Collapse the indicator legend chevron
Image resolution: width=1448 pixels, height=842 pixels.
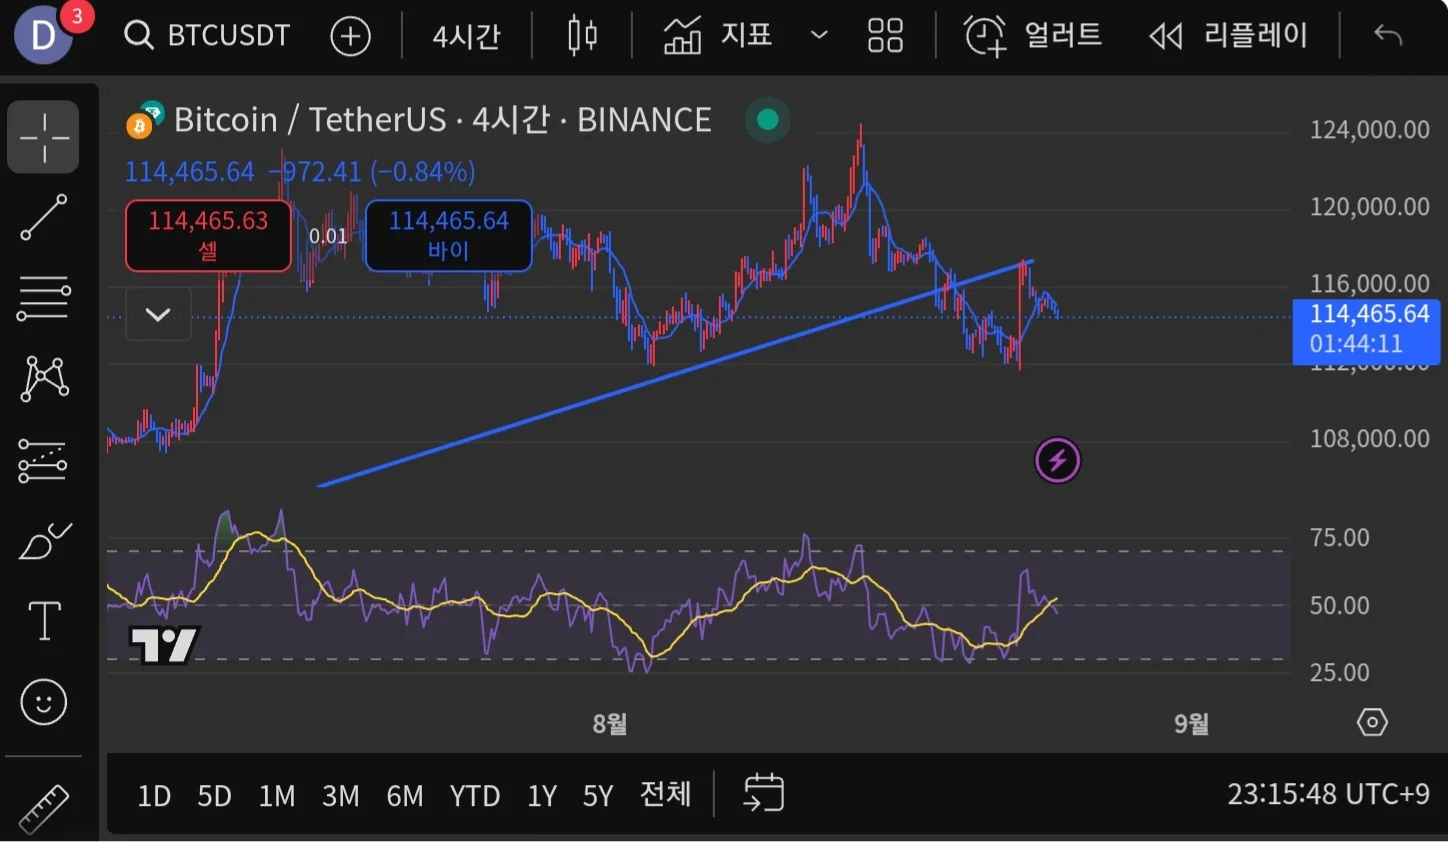[x=158, y=314]
